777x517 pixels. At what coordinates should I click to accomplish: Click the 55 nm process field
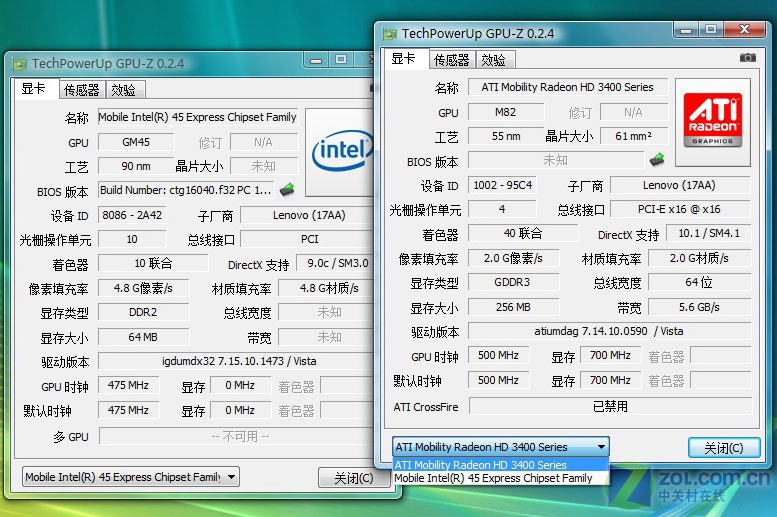tap(506, 136)
